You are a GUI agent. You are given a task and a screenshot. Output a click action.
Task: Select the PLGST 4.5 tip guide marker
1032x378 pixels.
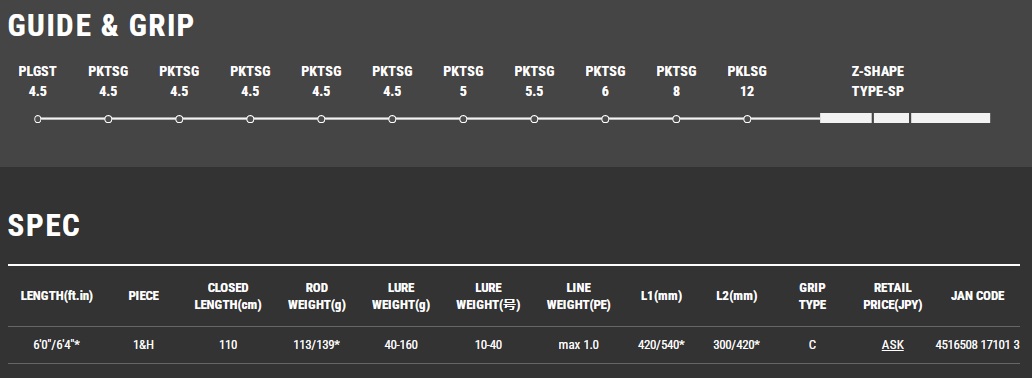(x=38, y=119)
